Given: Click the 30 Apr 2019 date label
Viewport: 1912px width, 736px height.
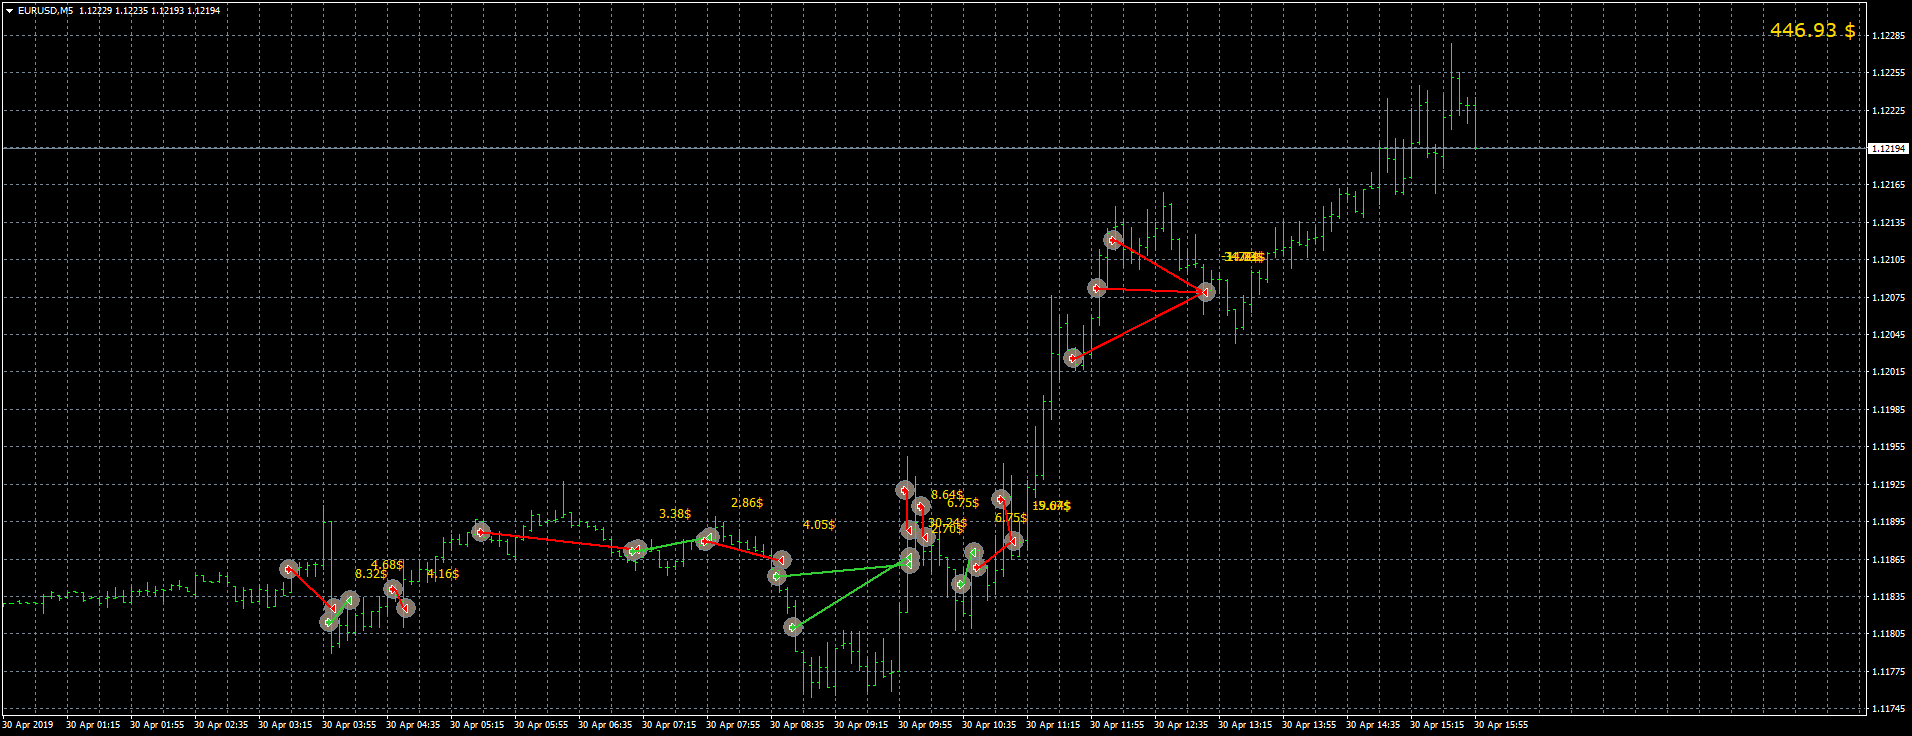Looking at the screenshot, I should point(28,725).
